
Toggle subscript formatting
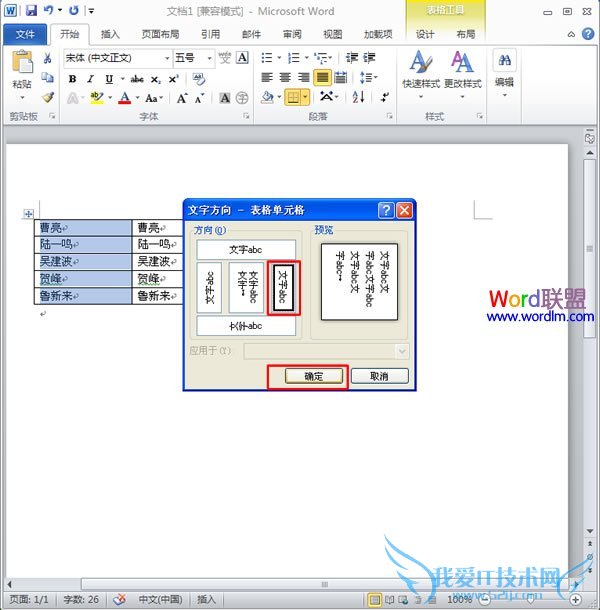[155, 79]
